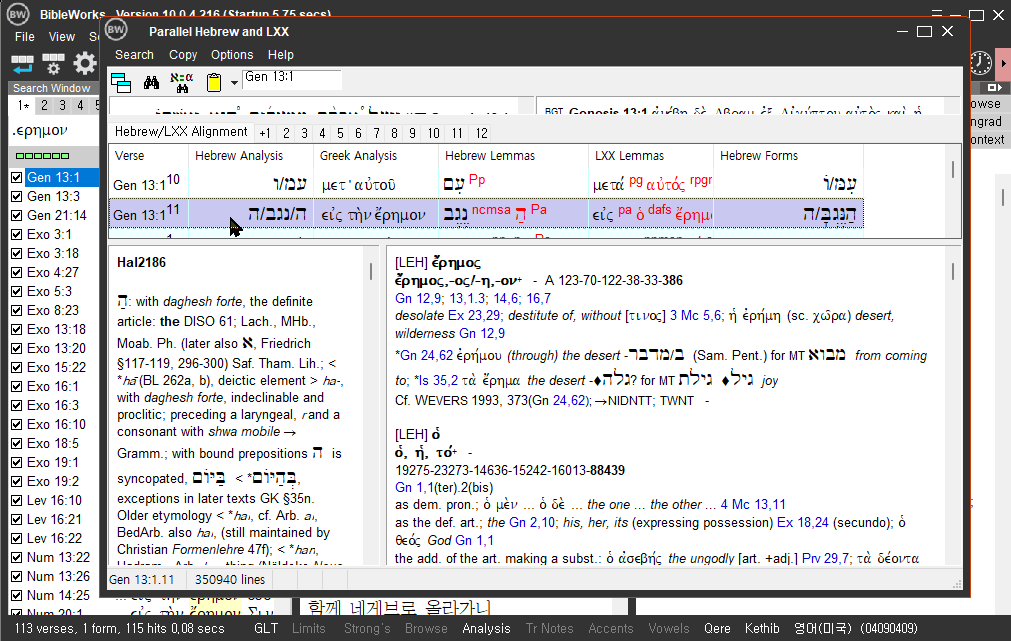Open the Gn 24,62 reference link
Image resolution: width=1011 pixels, height=641 pixels.
click(426, 355)
